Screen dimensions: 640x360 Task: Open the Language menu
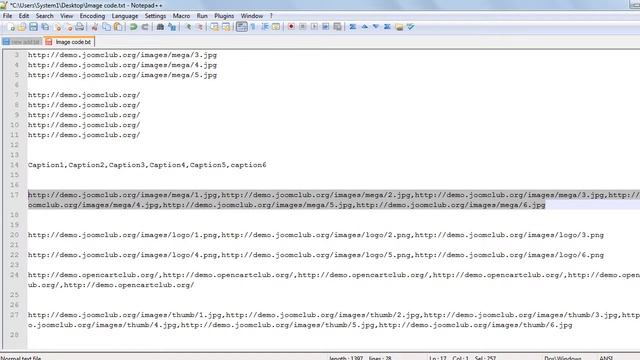click(x=124, y=16)
